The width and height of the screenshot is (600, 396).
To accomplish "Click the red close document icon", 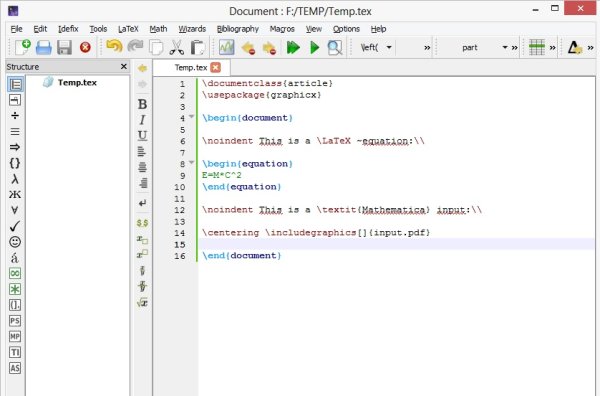I will (85, 47).
